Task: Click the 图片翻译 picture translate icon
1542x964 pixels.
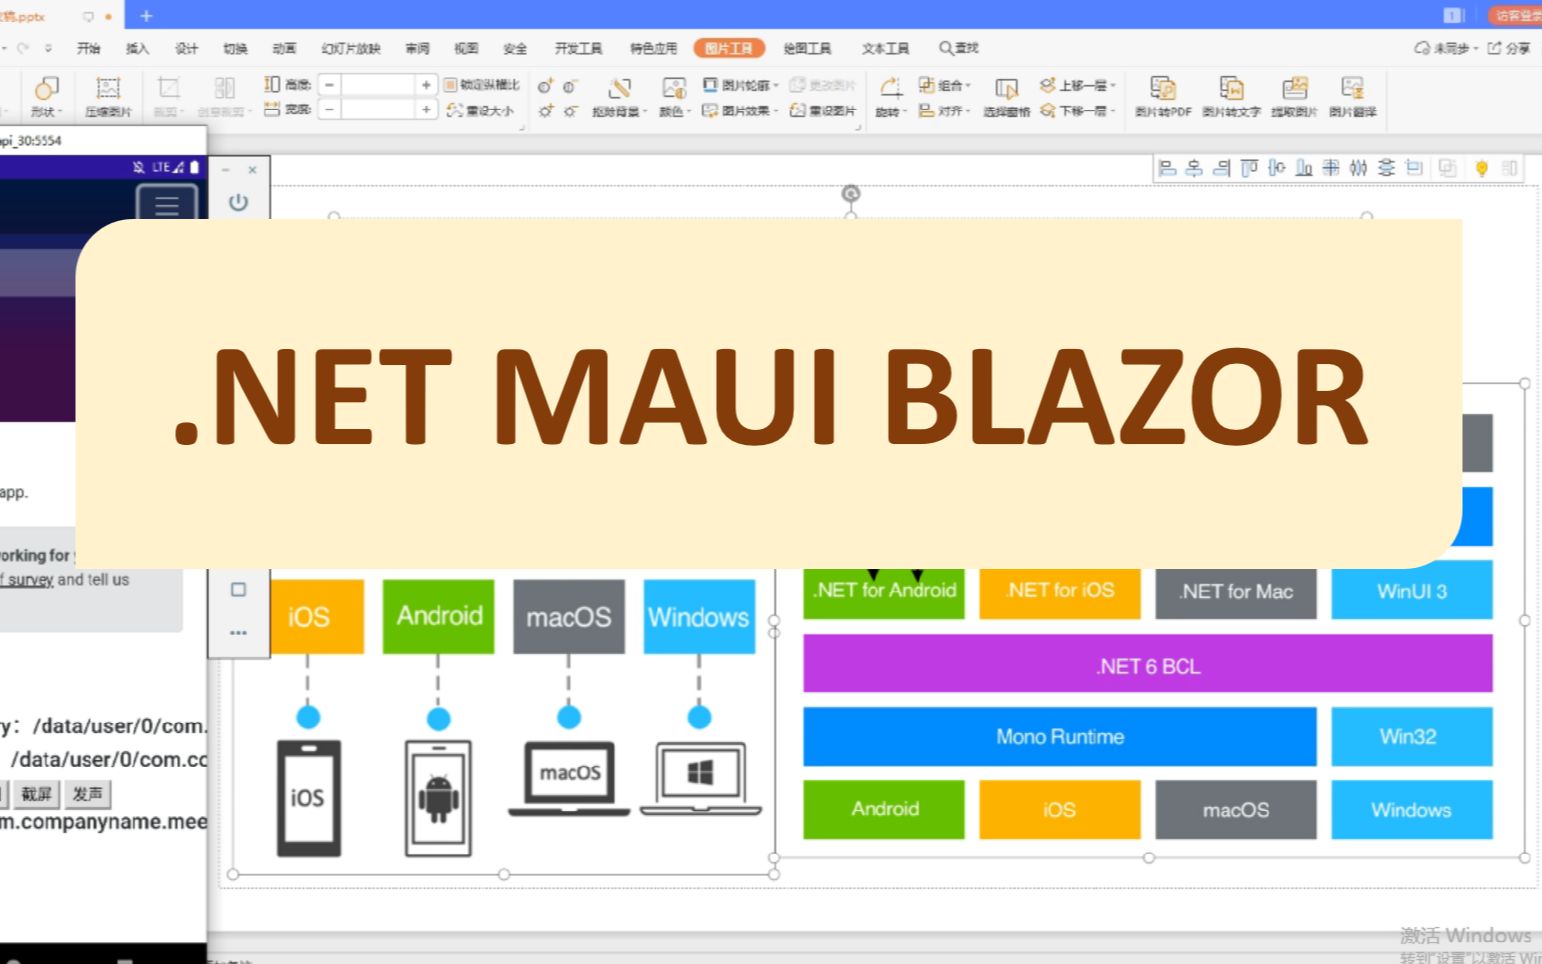Action: coord(1353,88)
